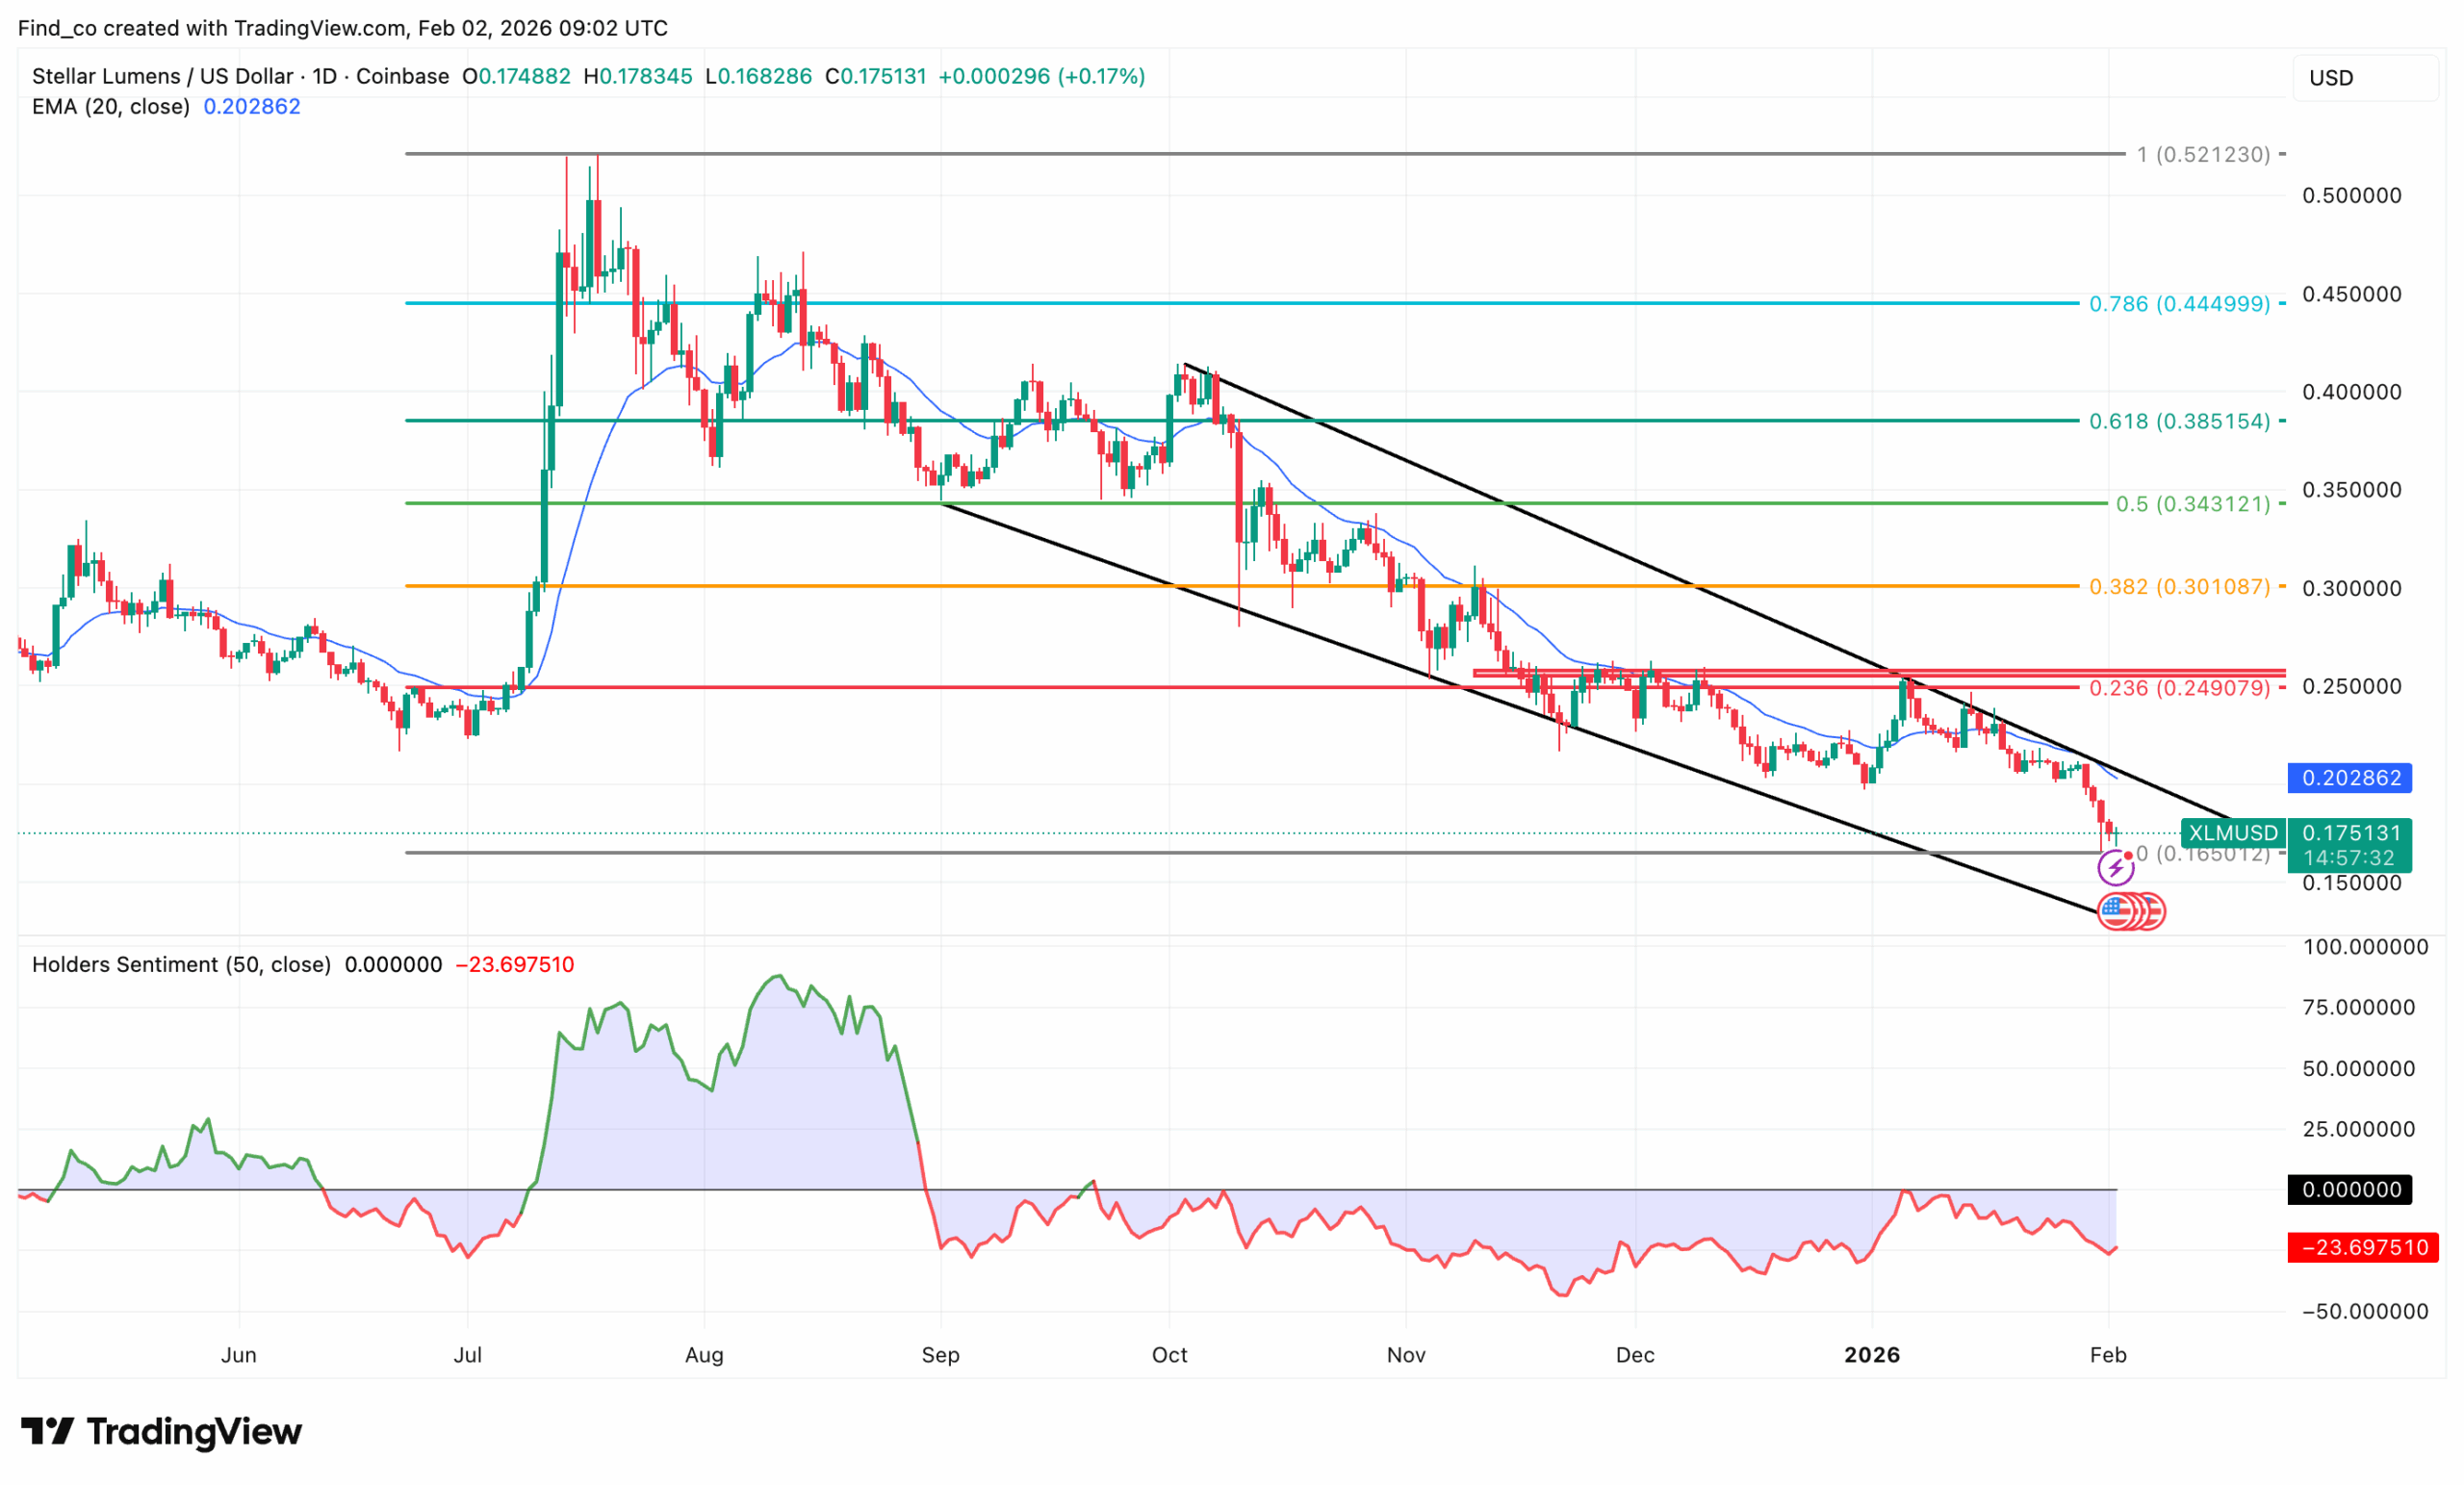The width and height of the screenshot is (2464, 1485).
Task: Click the blue 0.202862 EMA price scale tag
Action: [x=2350, y=778]
